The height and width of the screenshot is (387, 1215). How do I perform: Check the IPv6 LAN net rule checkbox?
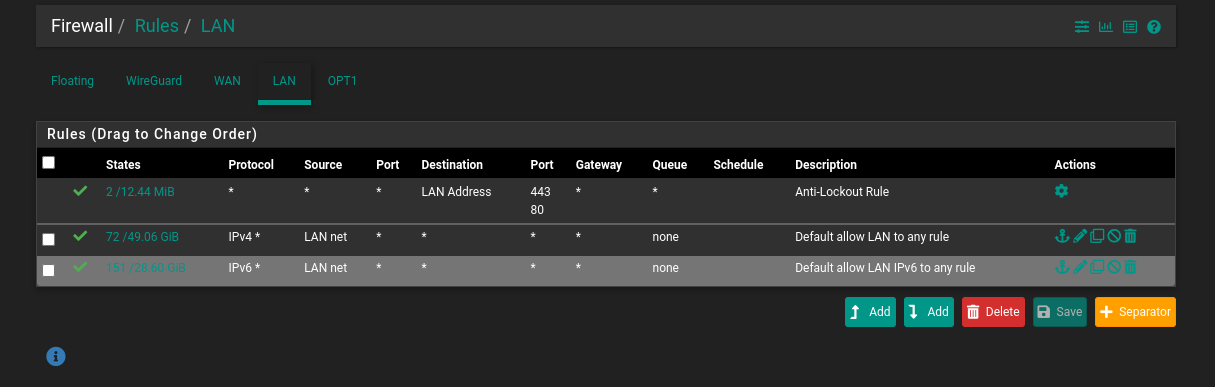click(48, 270)
